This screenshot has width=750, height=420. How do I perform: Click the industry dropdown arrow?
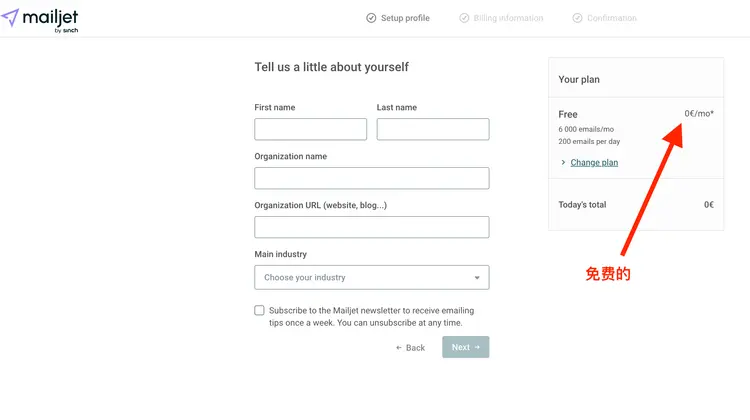(x=477, y=277)
